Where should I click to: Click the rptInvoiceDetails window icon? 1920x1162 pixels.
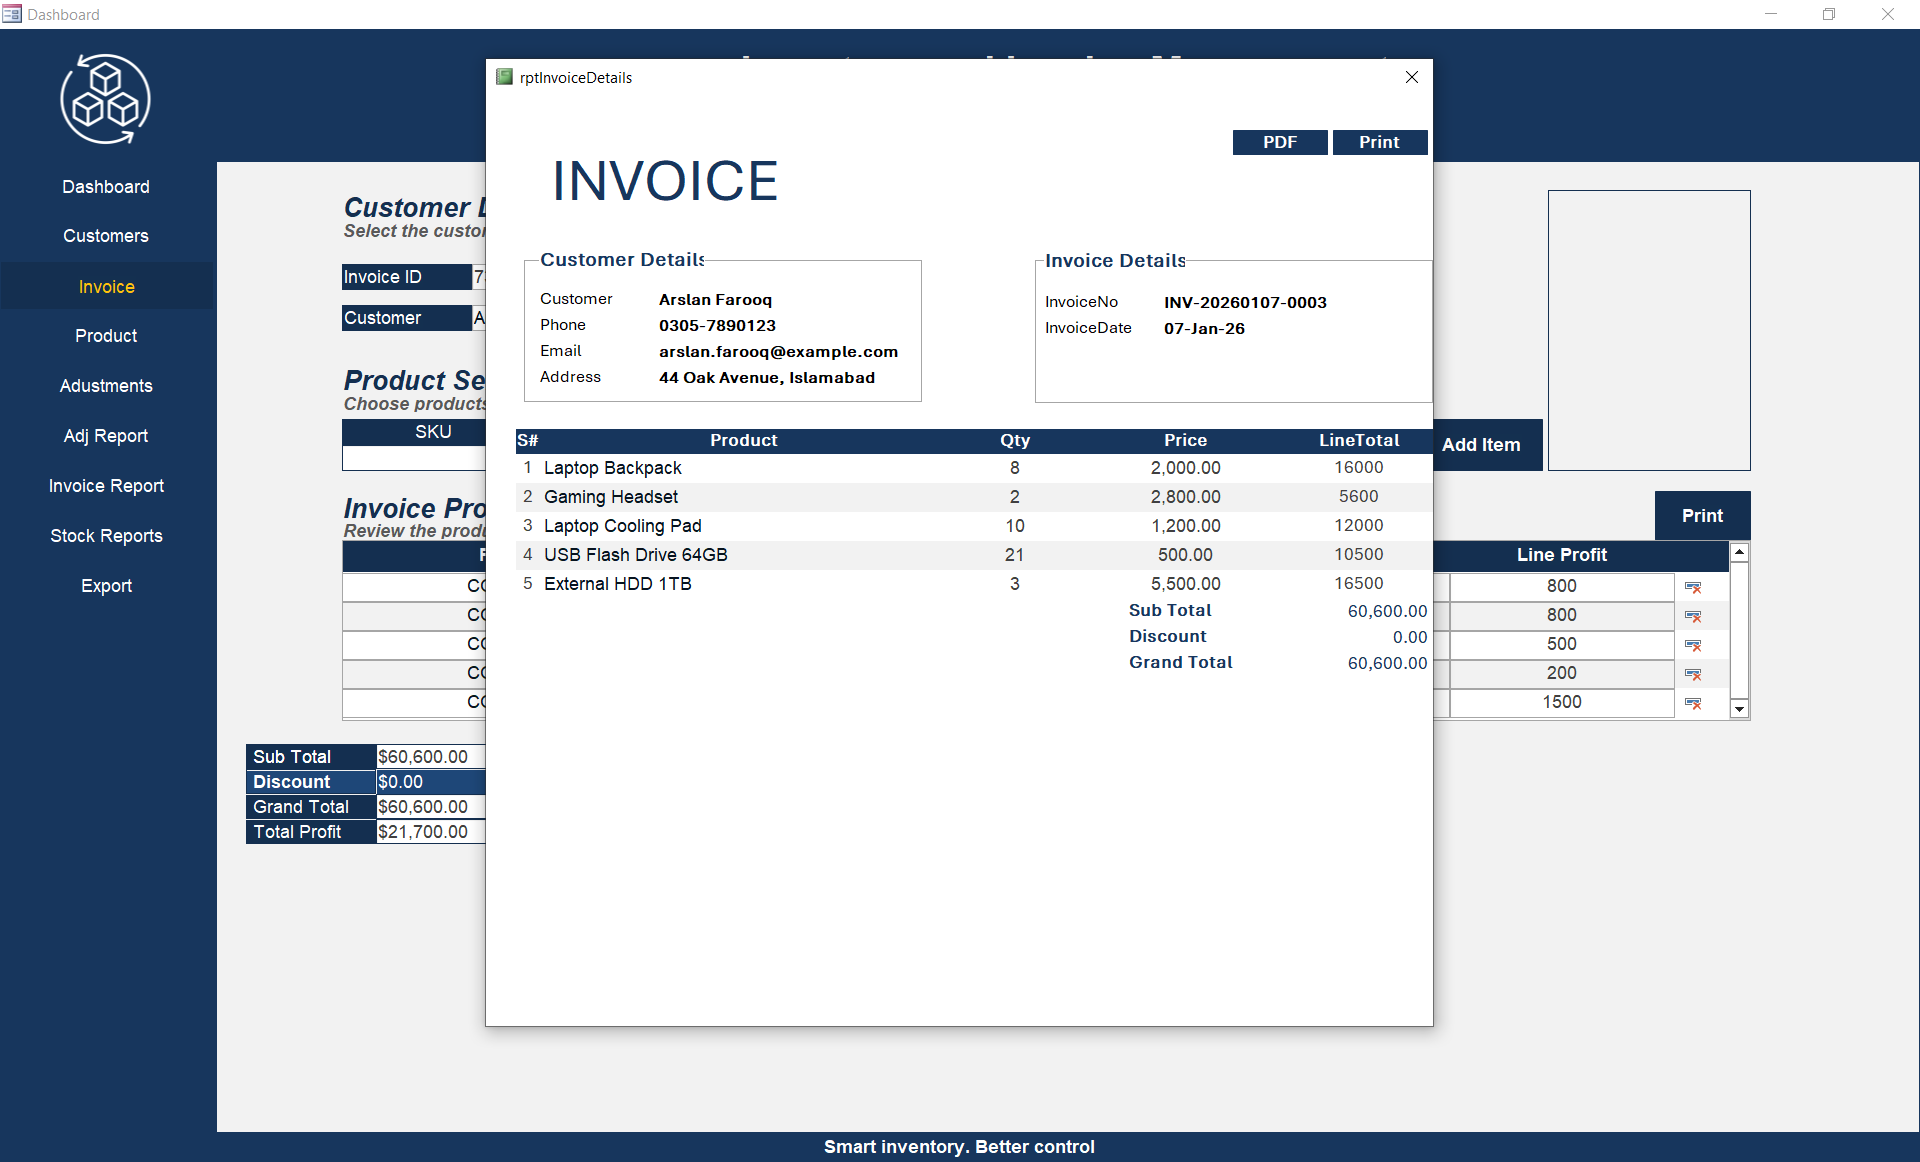504,77
